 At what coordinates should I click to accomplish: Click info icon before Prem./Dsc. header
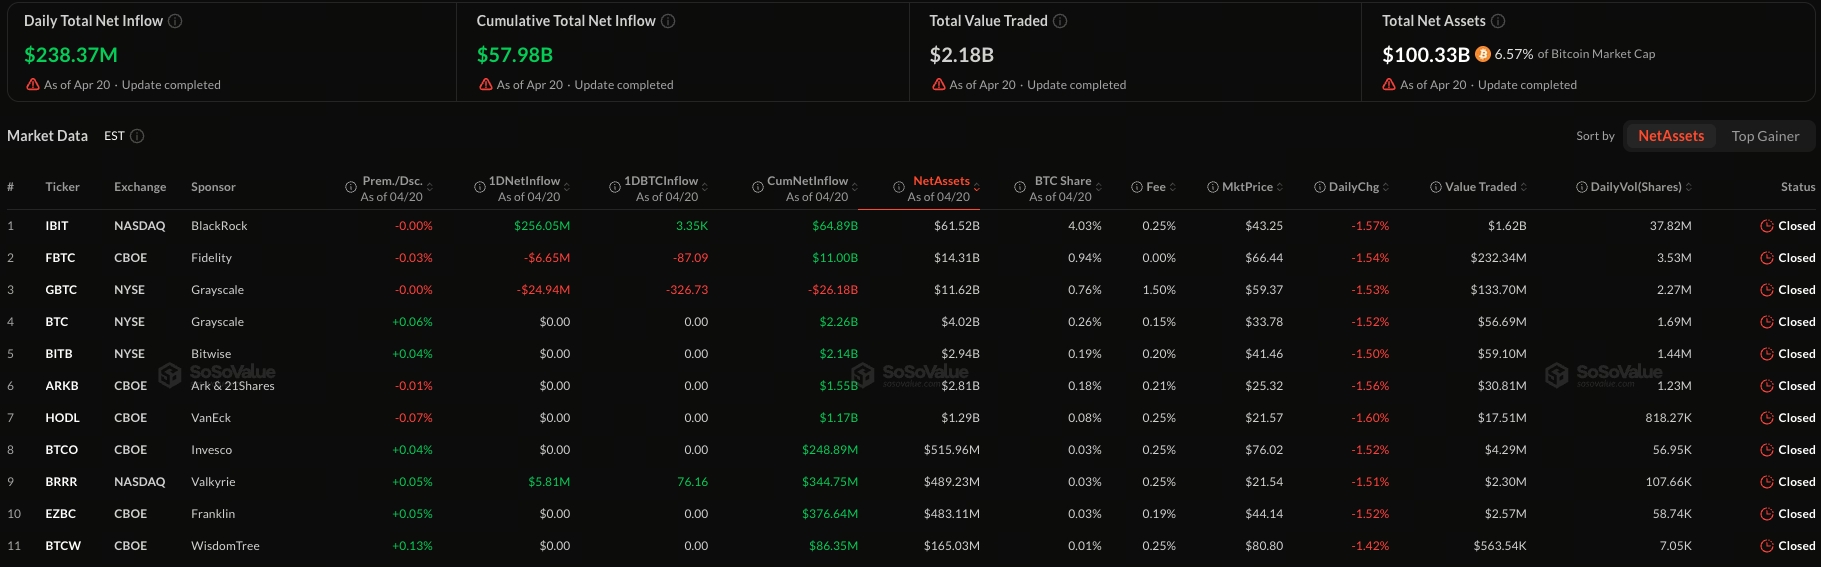coord(351,187)
